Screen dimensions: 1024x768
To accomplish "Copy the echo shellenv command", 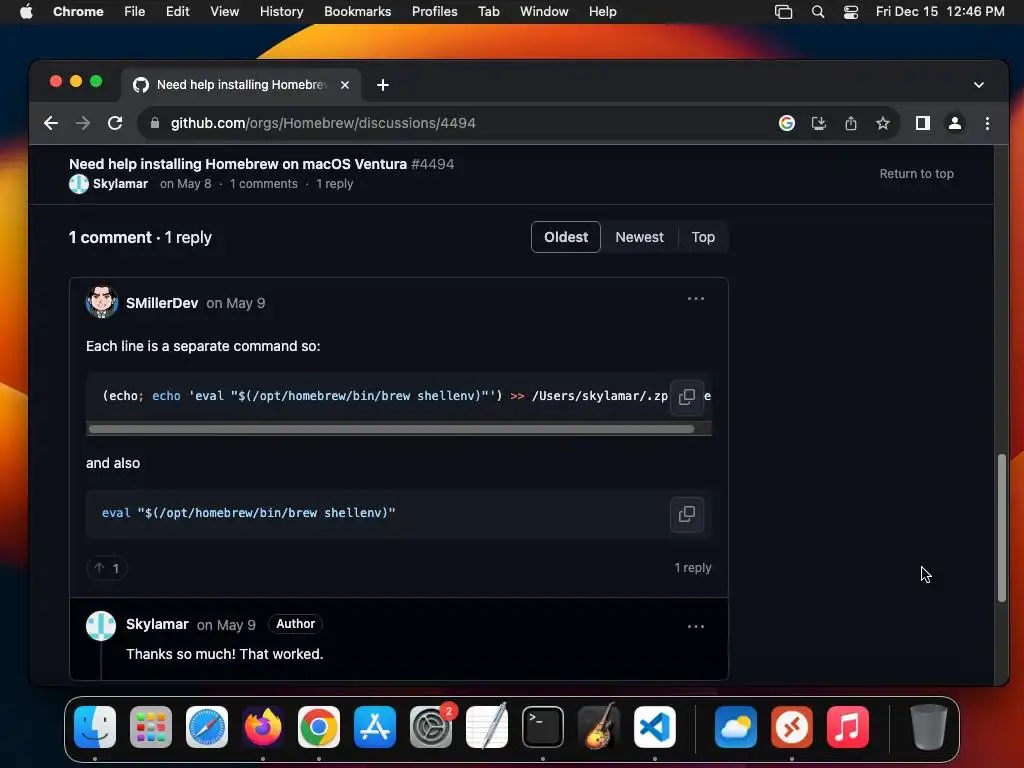I will (x=687, y=396).
